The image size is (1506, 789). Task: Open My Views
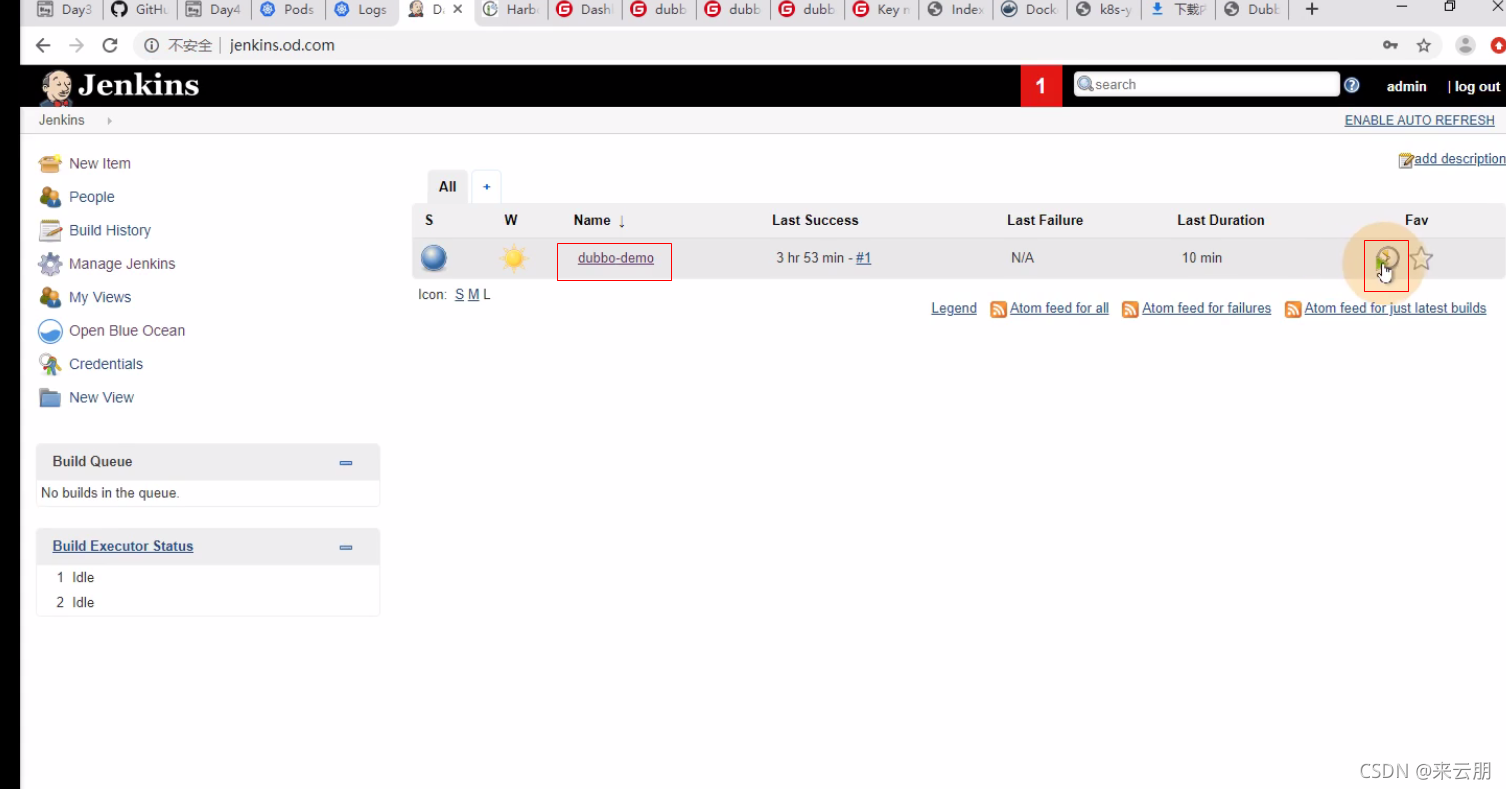point(100,297)
